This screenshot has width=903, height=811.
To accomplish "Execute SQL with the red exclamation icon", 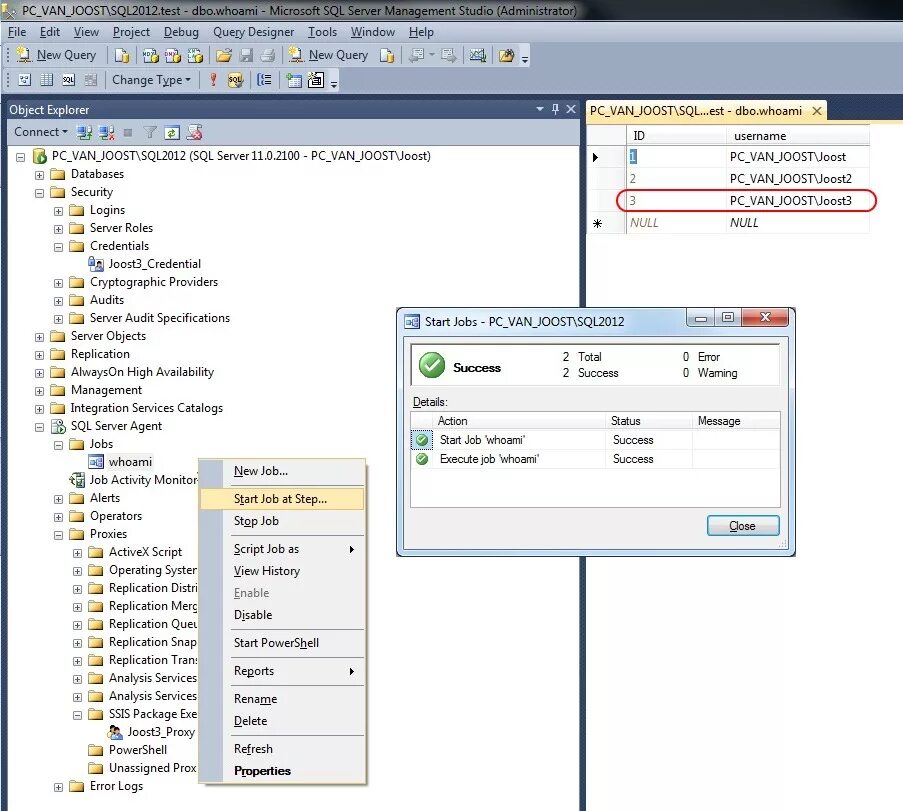I will coord(213,79).
